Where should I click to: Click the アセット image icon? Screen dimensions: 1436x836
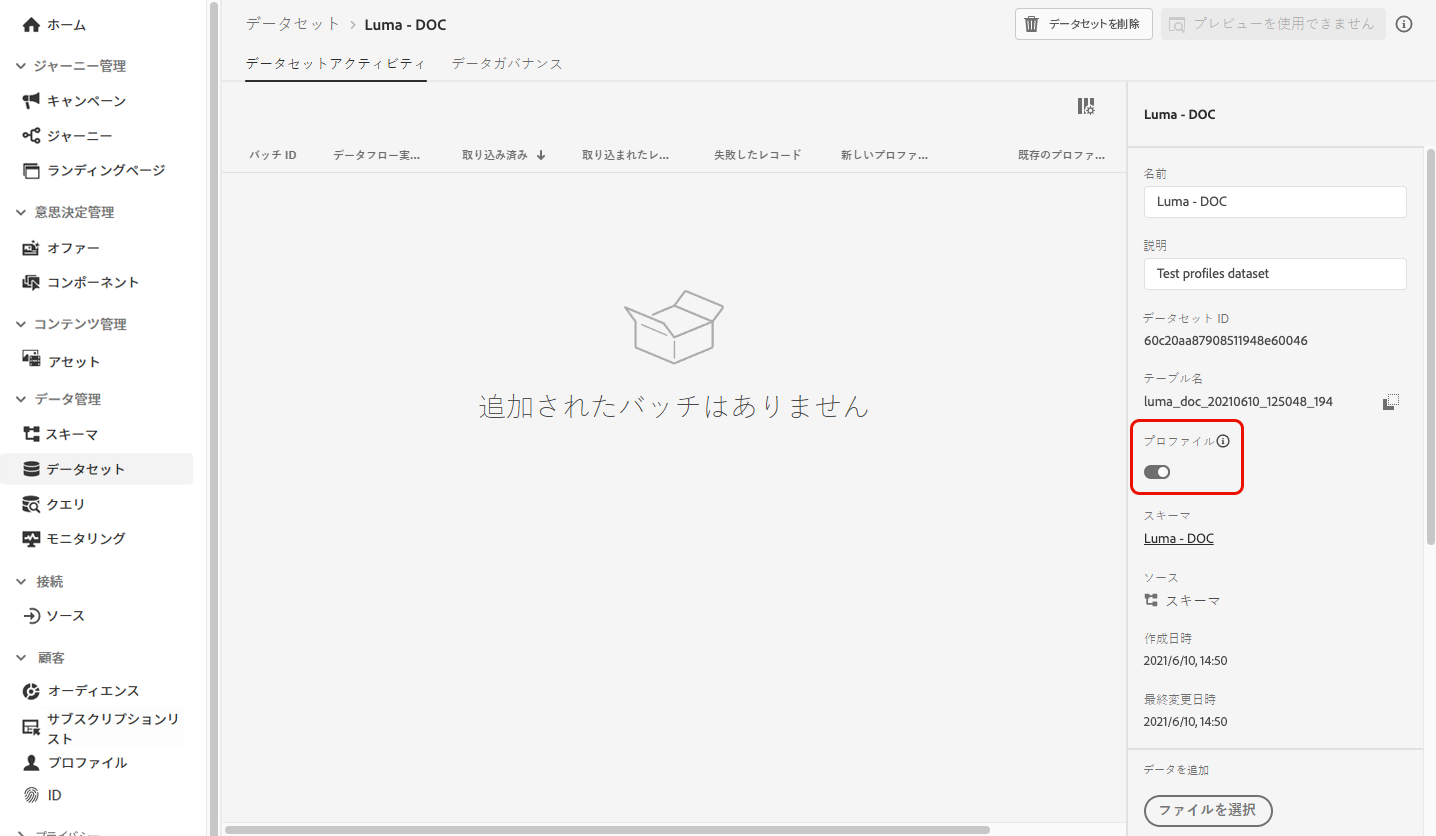click(31, 361)
